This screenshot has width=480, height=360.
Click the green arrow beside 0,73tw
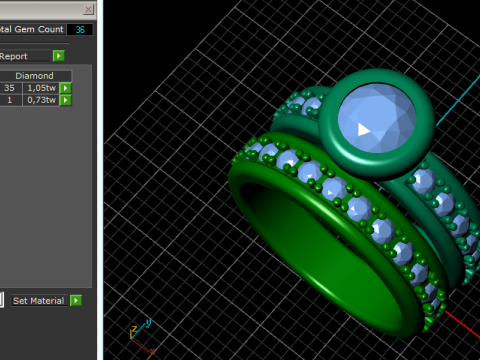coord(66,100)
